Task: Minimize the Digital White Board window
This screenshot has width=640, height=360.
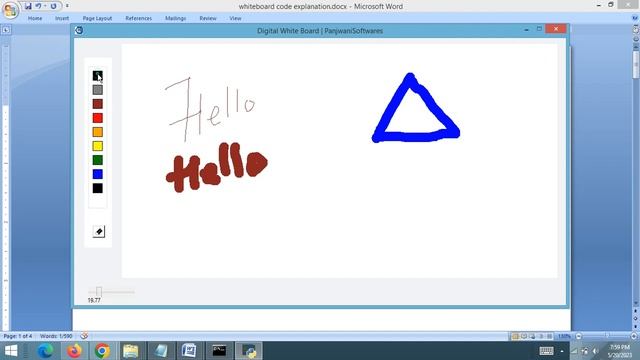Action: [x=527, y=29]
